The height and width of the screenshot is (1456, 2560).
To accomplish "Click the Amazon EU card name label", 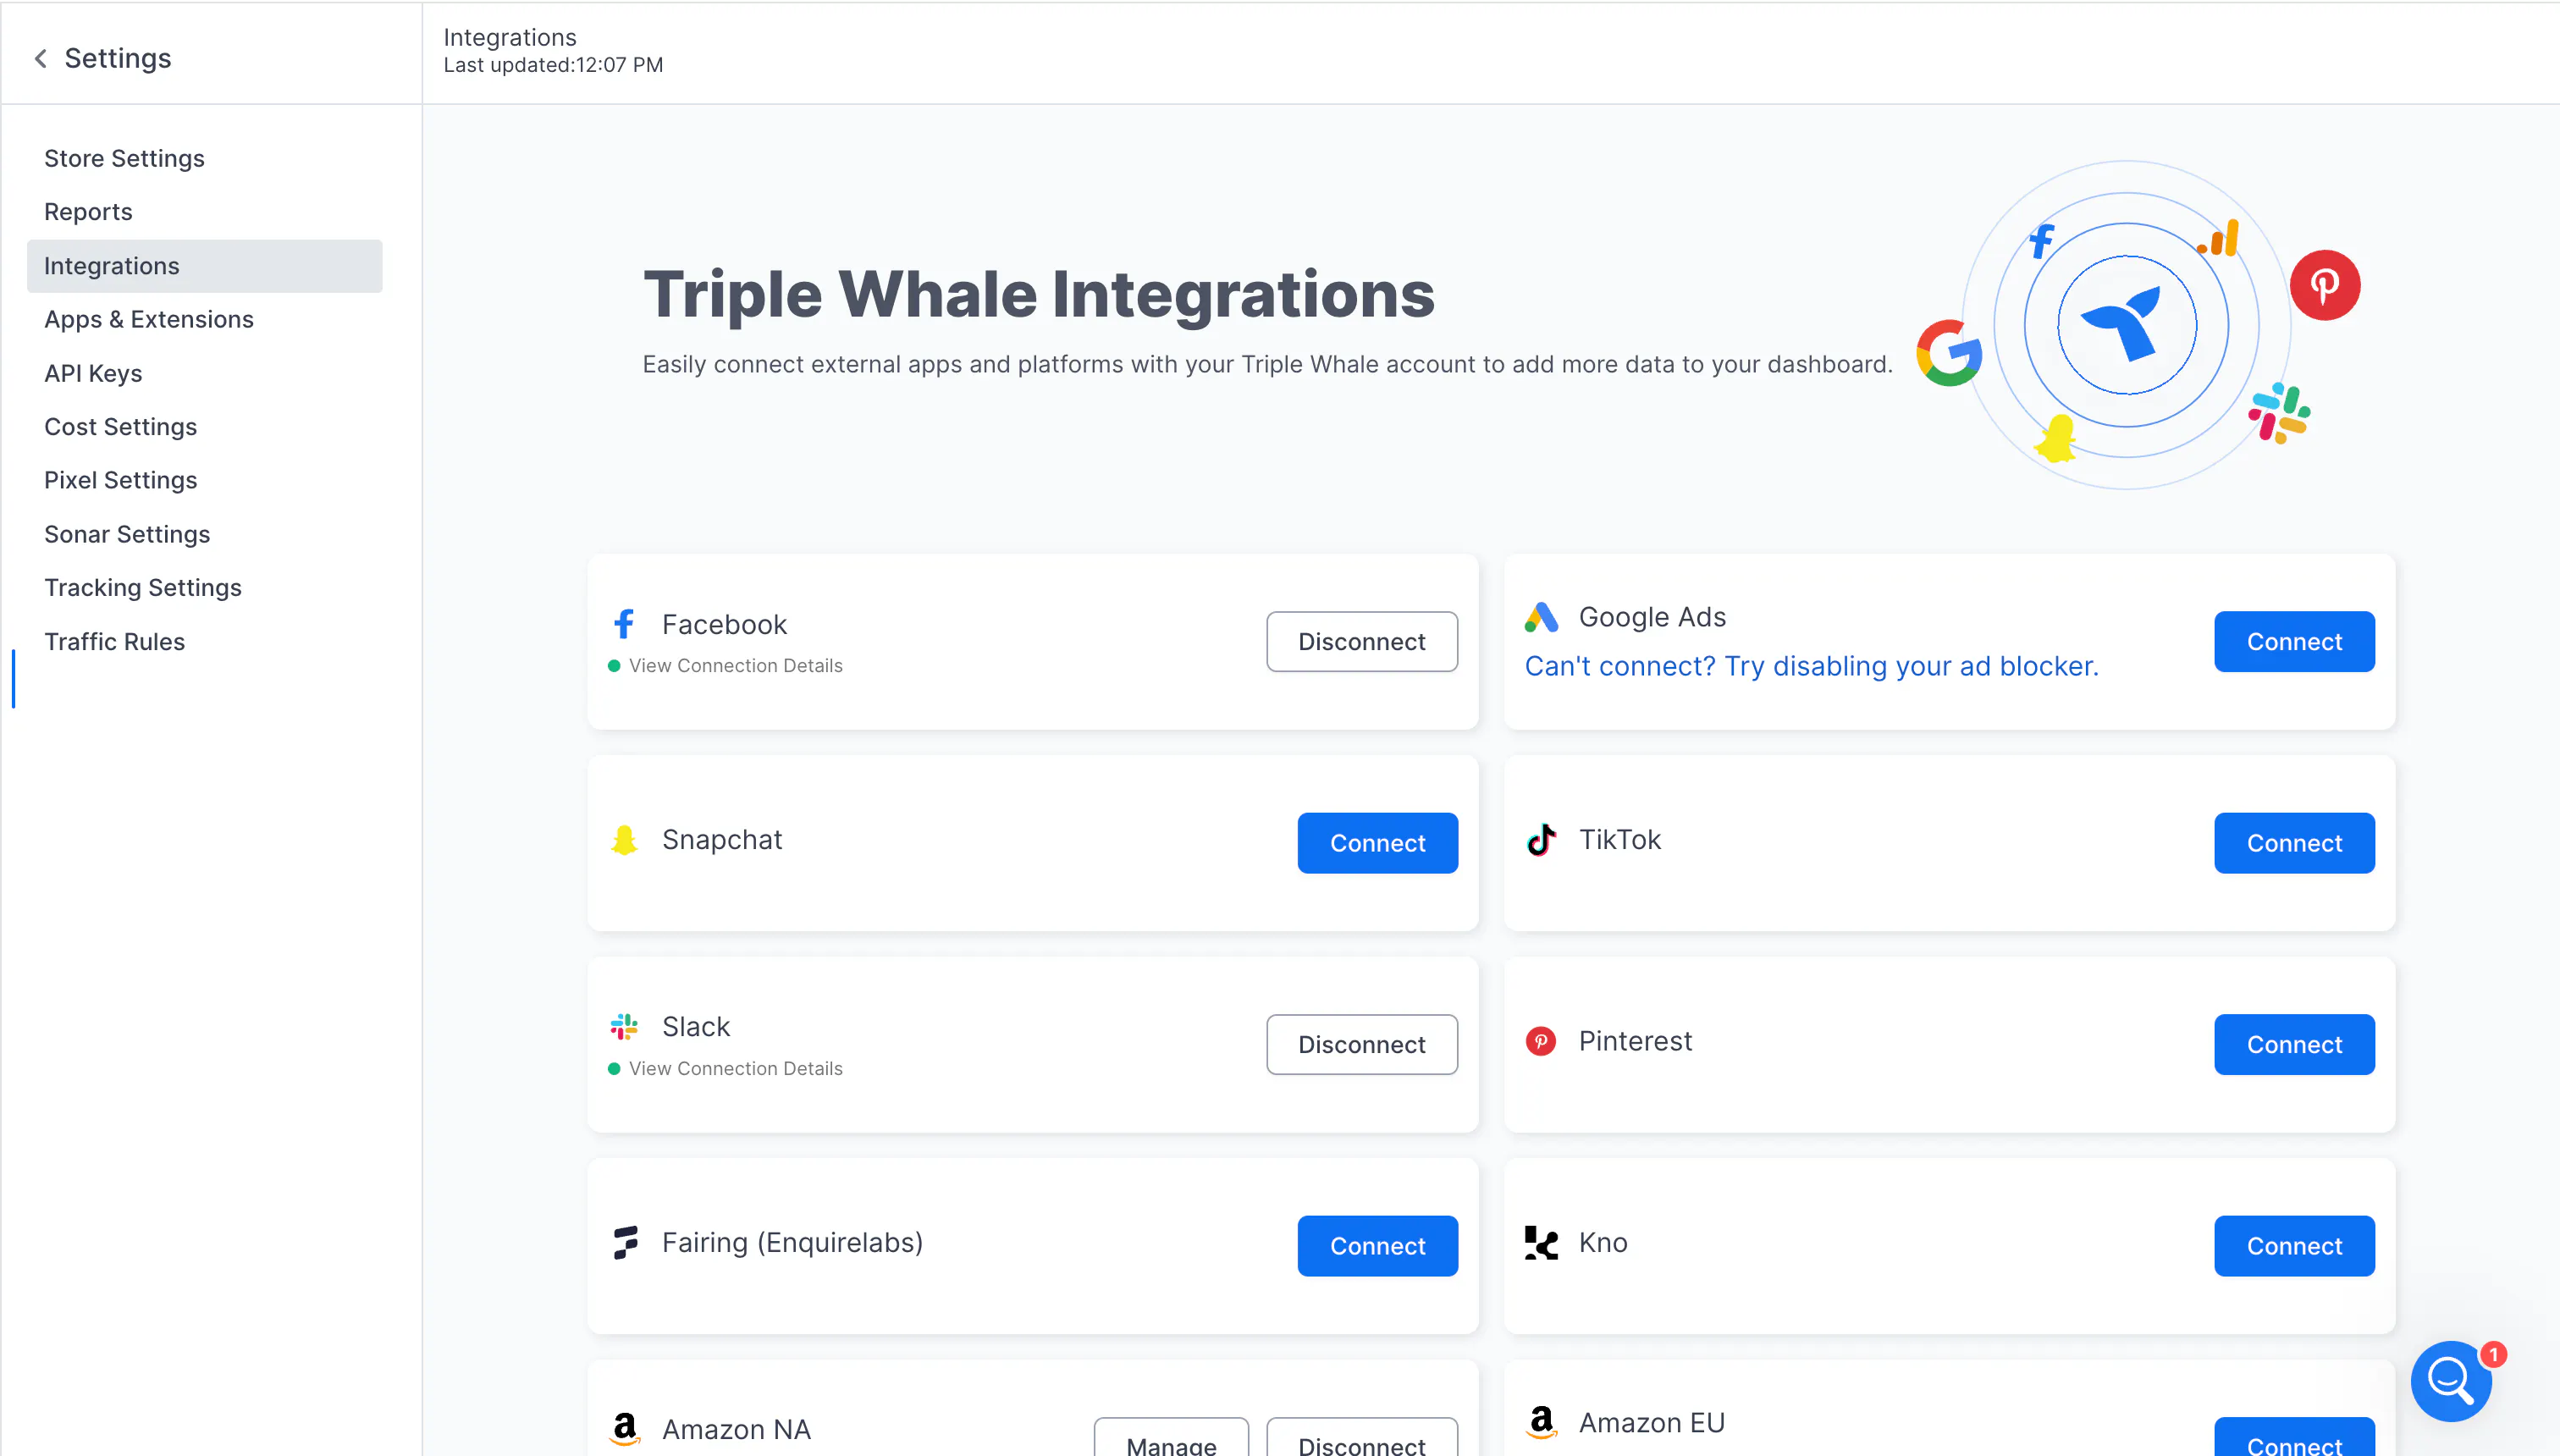I will point(1652,1423).
